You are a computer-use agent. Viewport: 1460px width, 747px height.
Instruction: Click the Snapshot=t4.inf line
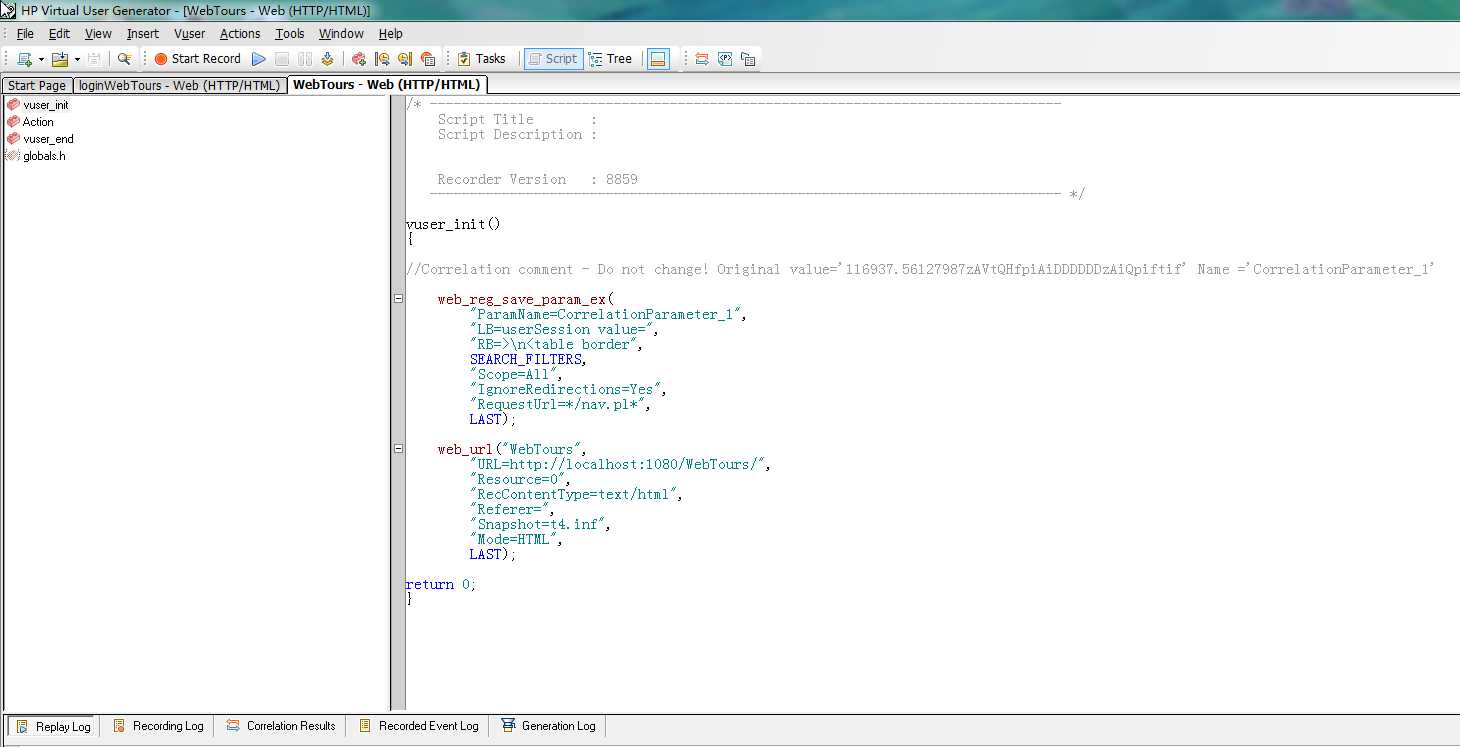pos(538,524)
